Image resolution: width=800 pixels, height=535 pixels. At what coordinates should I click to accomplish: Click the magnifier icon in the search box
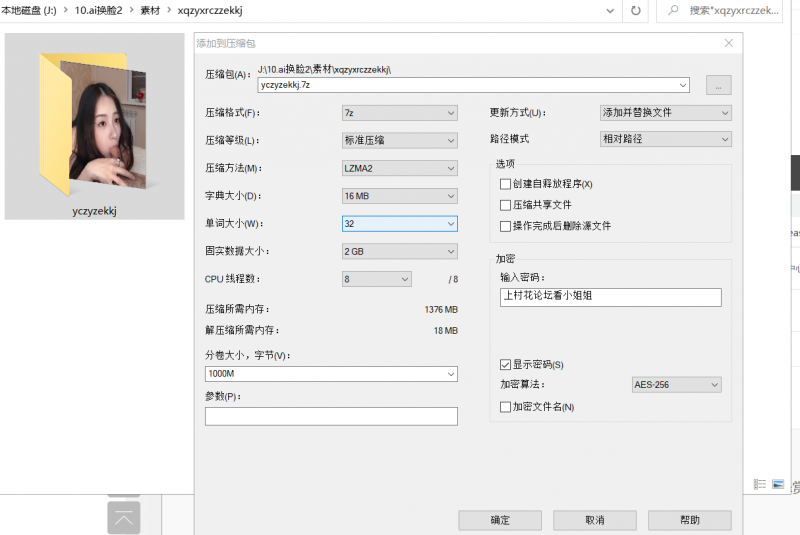click(673, 10)
